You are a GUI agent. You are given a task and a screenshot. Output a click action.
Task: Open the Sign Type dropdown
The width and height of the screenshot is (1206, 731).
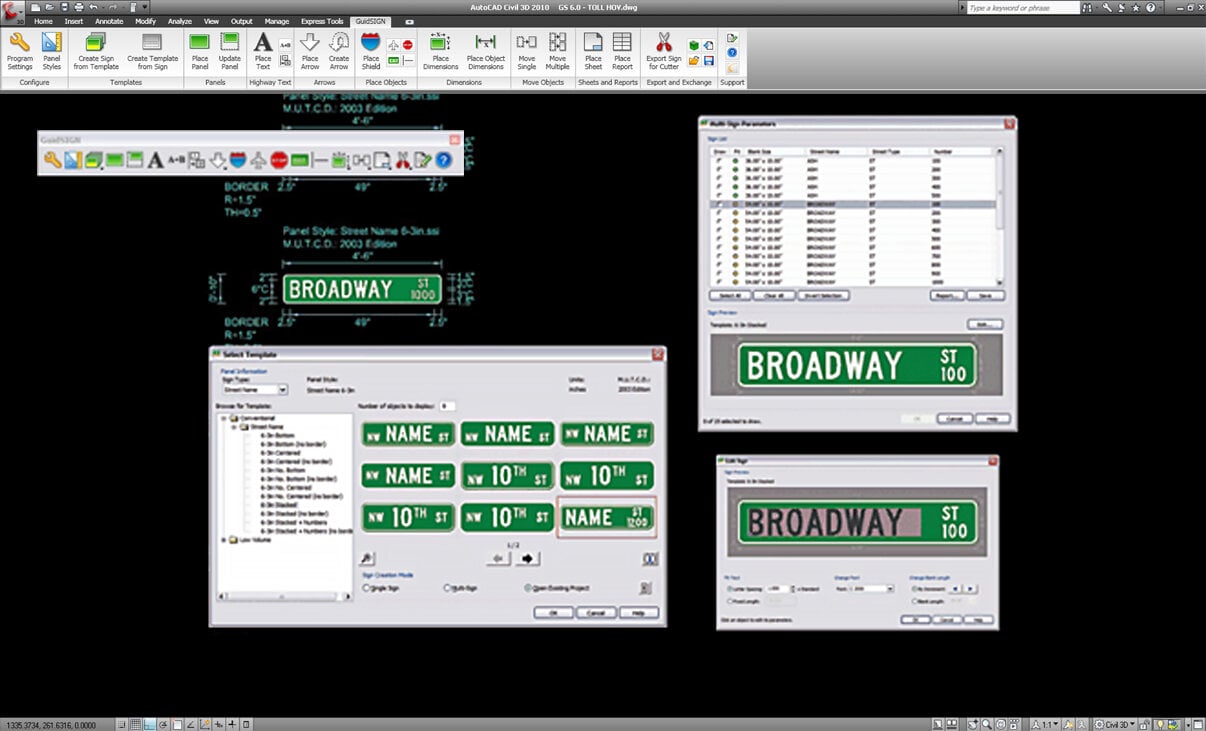pos(283,390)
